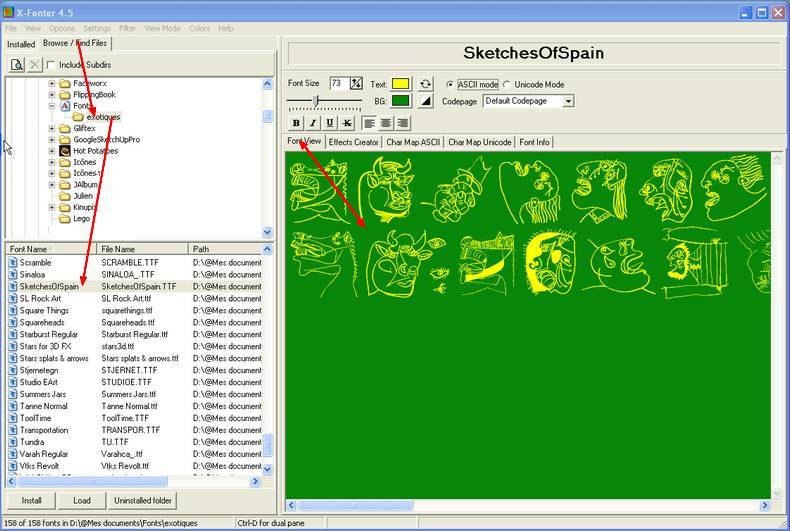Expand the Faceworx folder node
Image resolution: width=790 pixels, height=531 pixels.
click(x=52, y=83)
